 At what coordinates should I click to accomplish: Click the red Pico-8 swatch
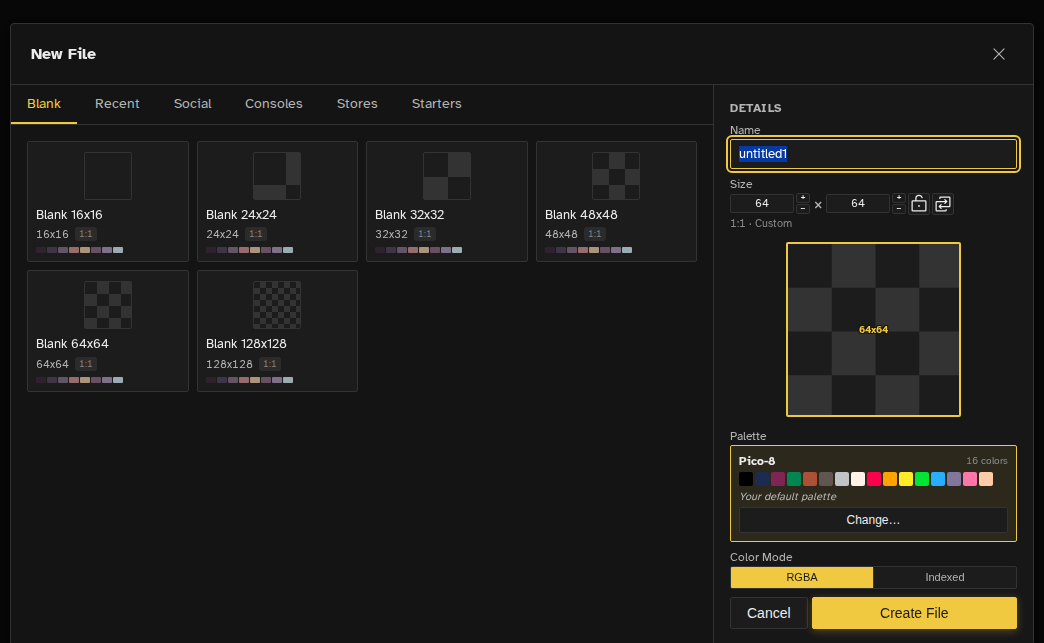point(874,479)
